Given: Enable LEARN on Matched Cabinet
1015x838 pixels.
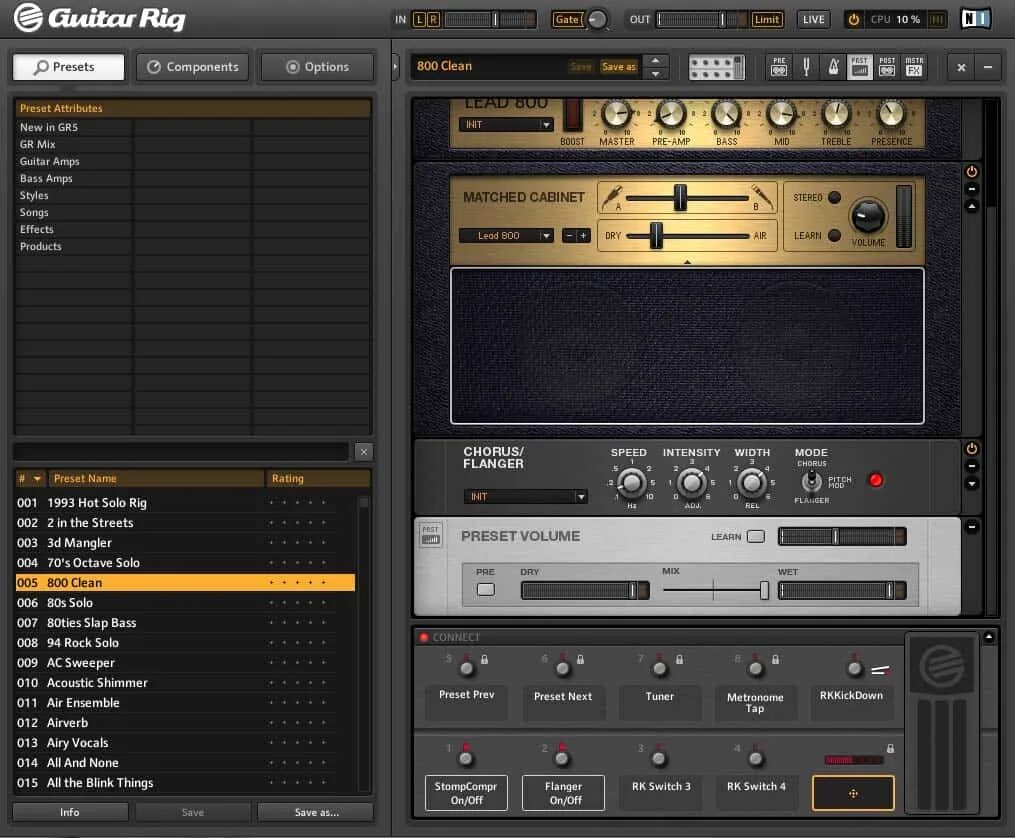Looking at the screenshot, I should click(834, 236).
